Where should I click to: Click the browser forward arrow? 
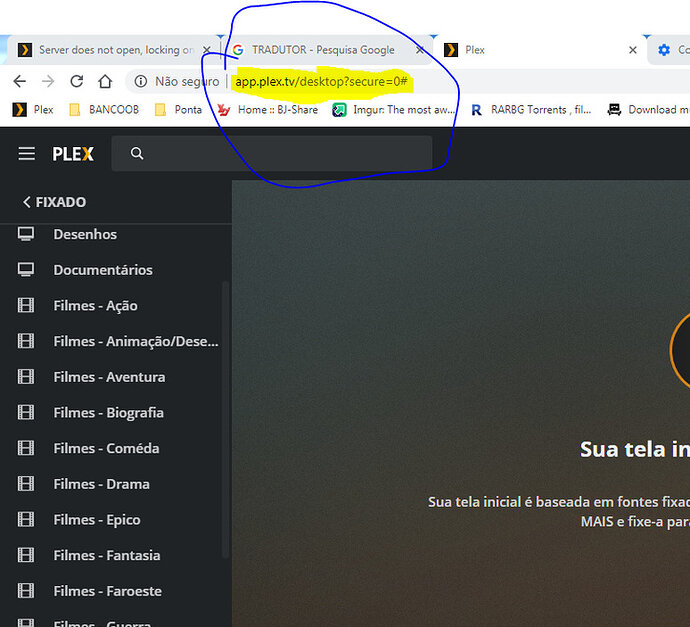(48, 81)
